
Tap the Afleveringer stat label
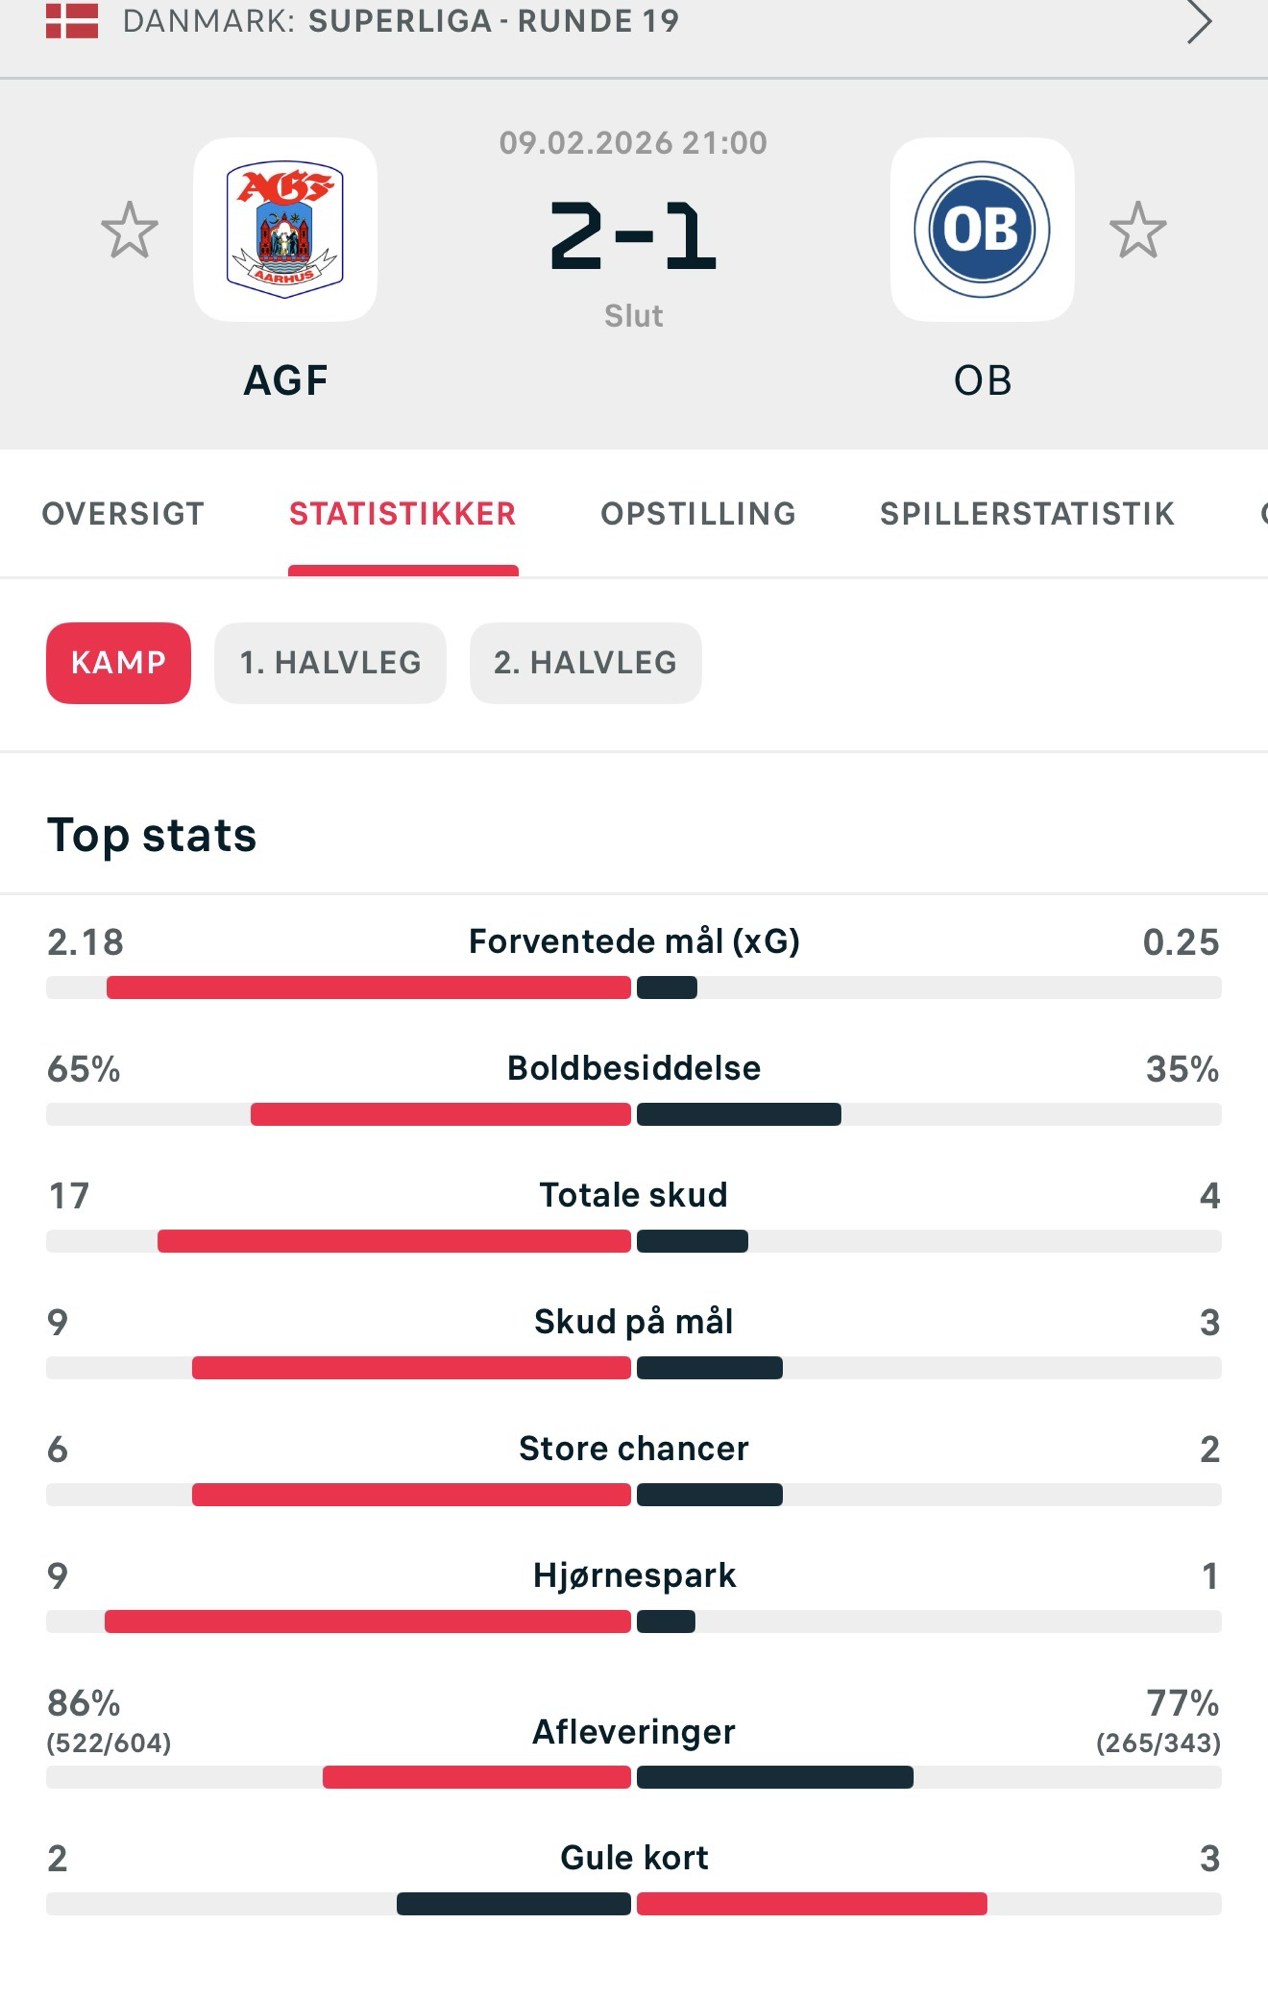[x=634, y=1732]
